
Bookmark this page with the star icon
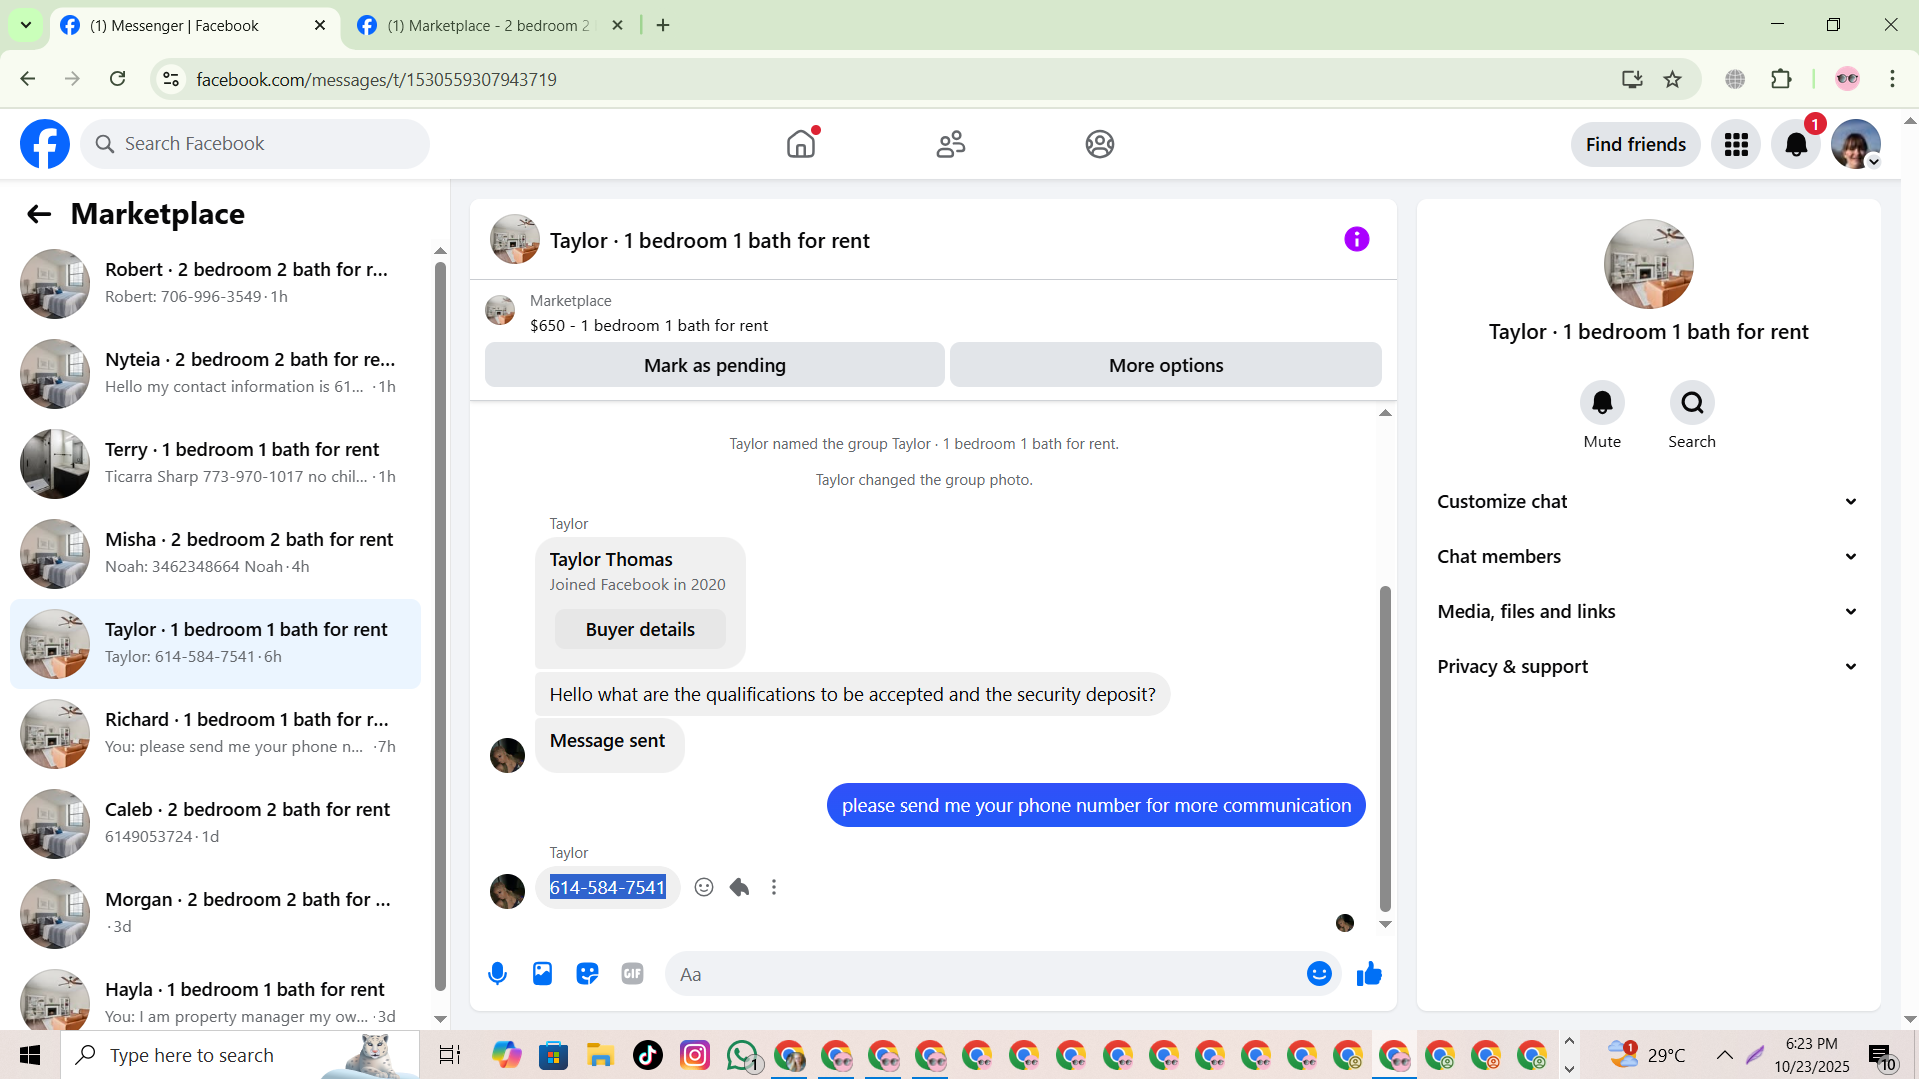[x=1672, y=79]
